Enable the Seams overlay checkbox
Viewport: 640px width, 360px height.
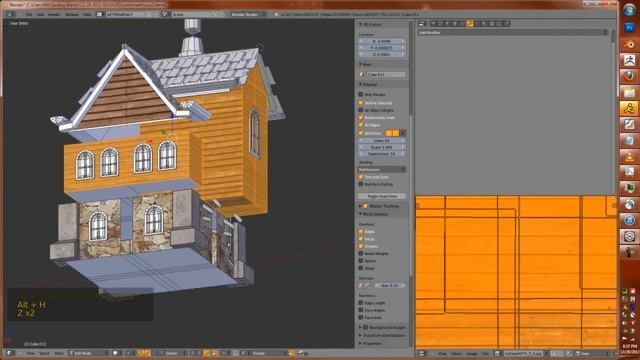[x=361, y=261]
